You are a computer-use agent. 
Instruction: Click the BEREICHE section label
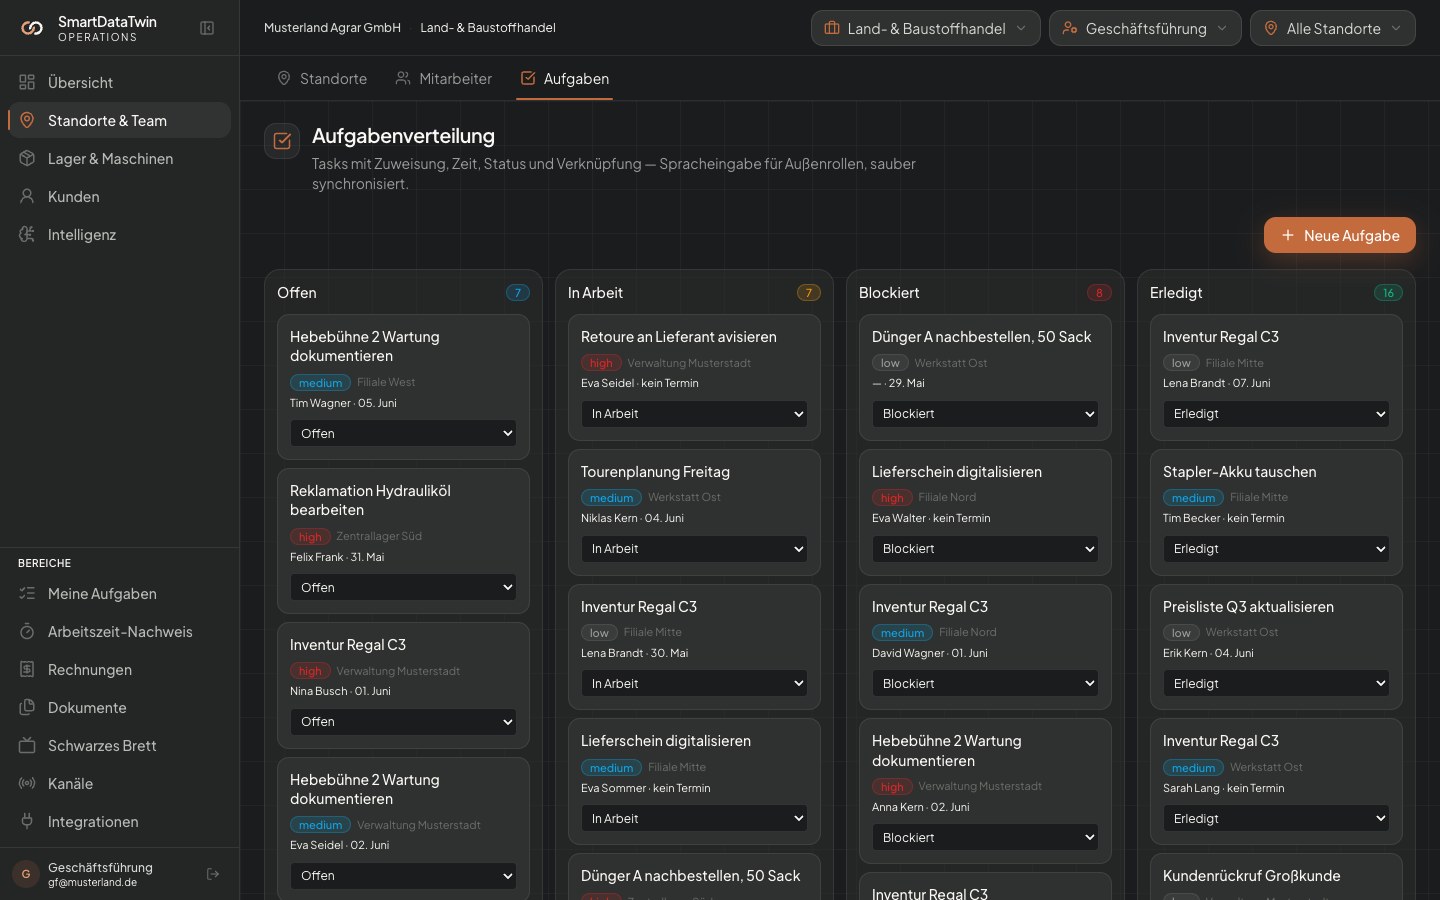[45, 563]
